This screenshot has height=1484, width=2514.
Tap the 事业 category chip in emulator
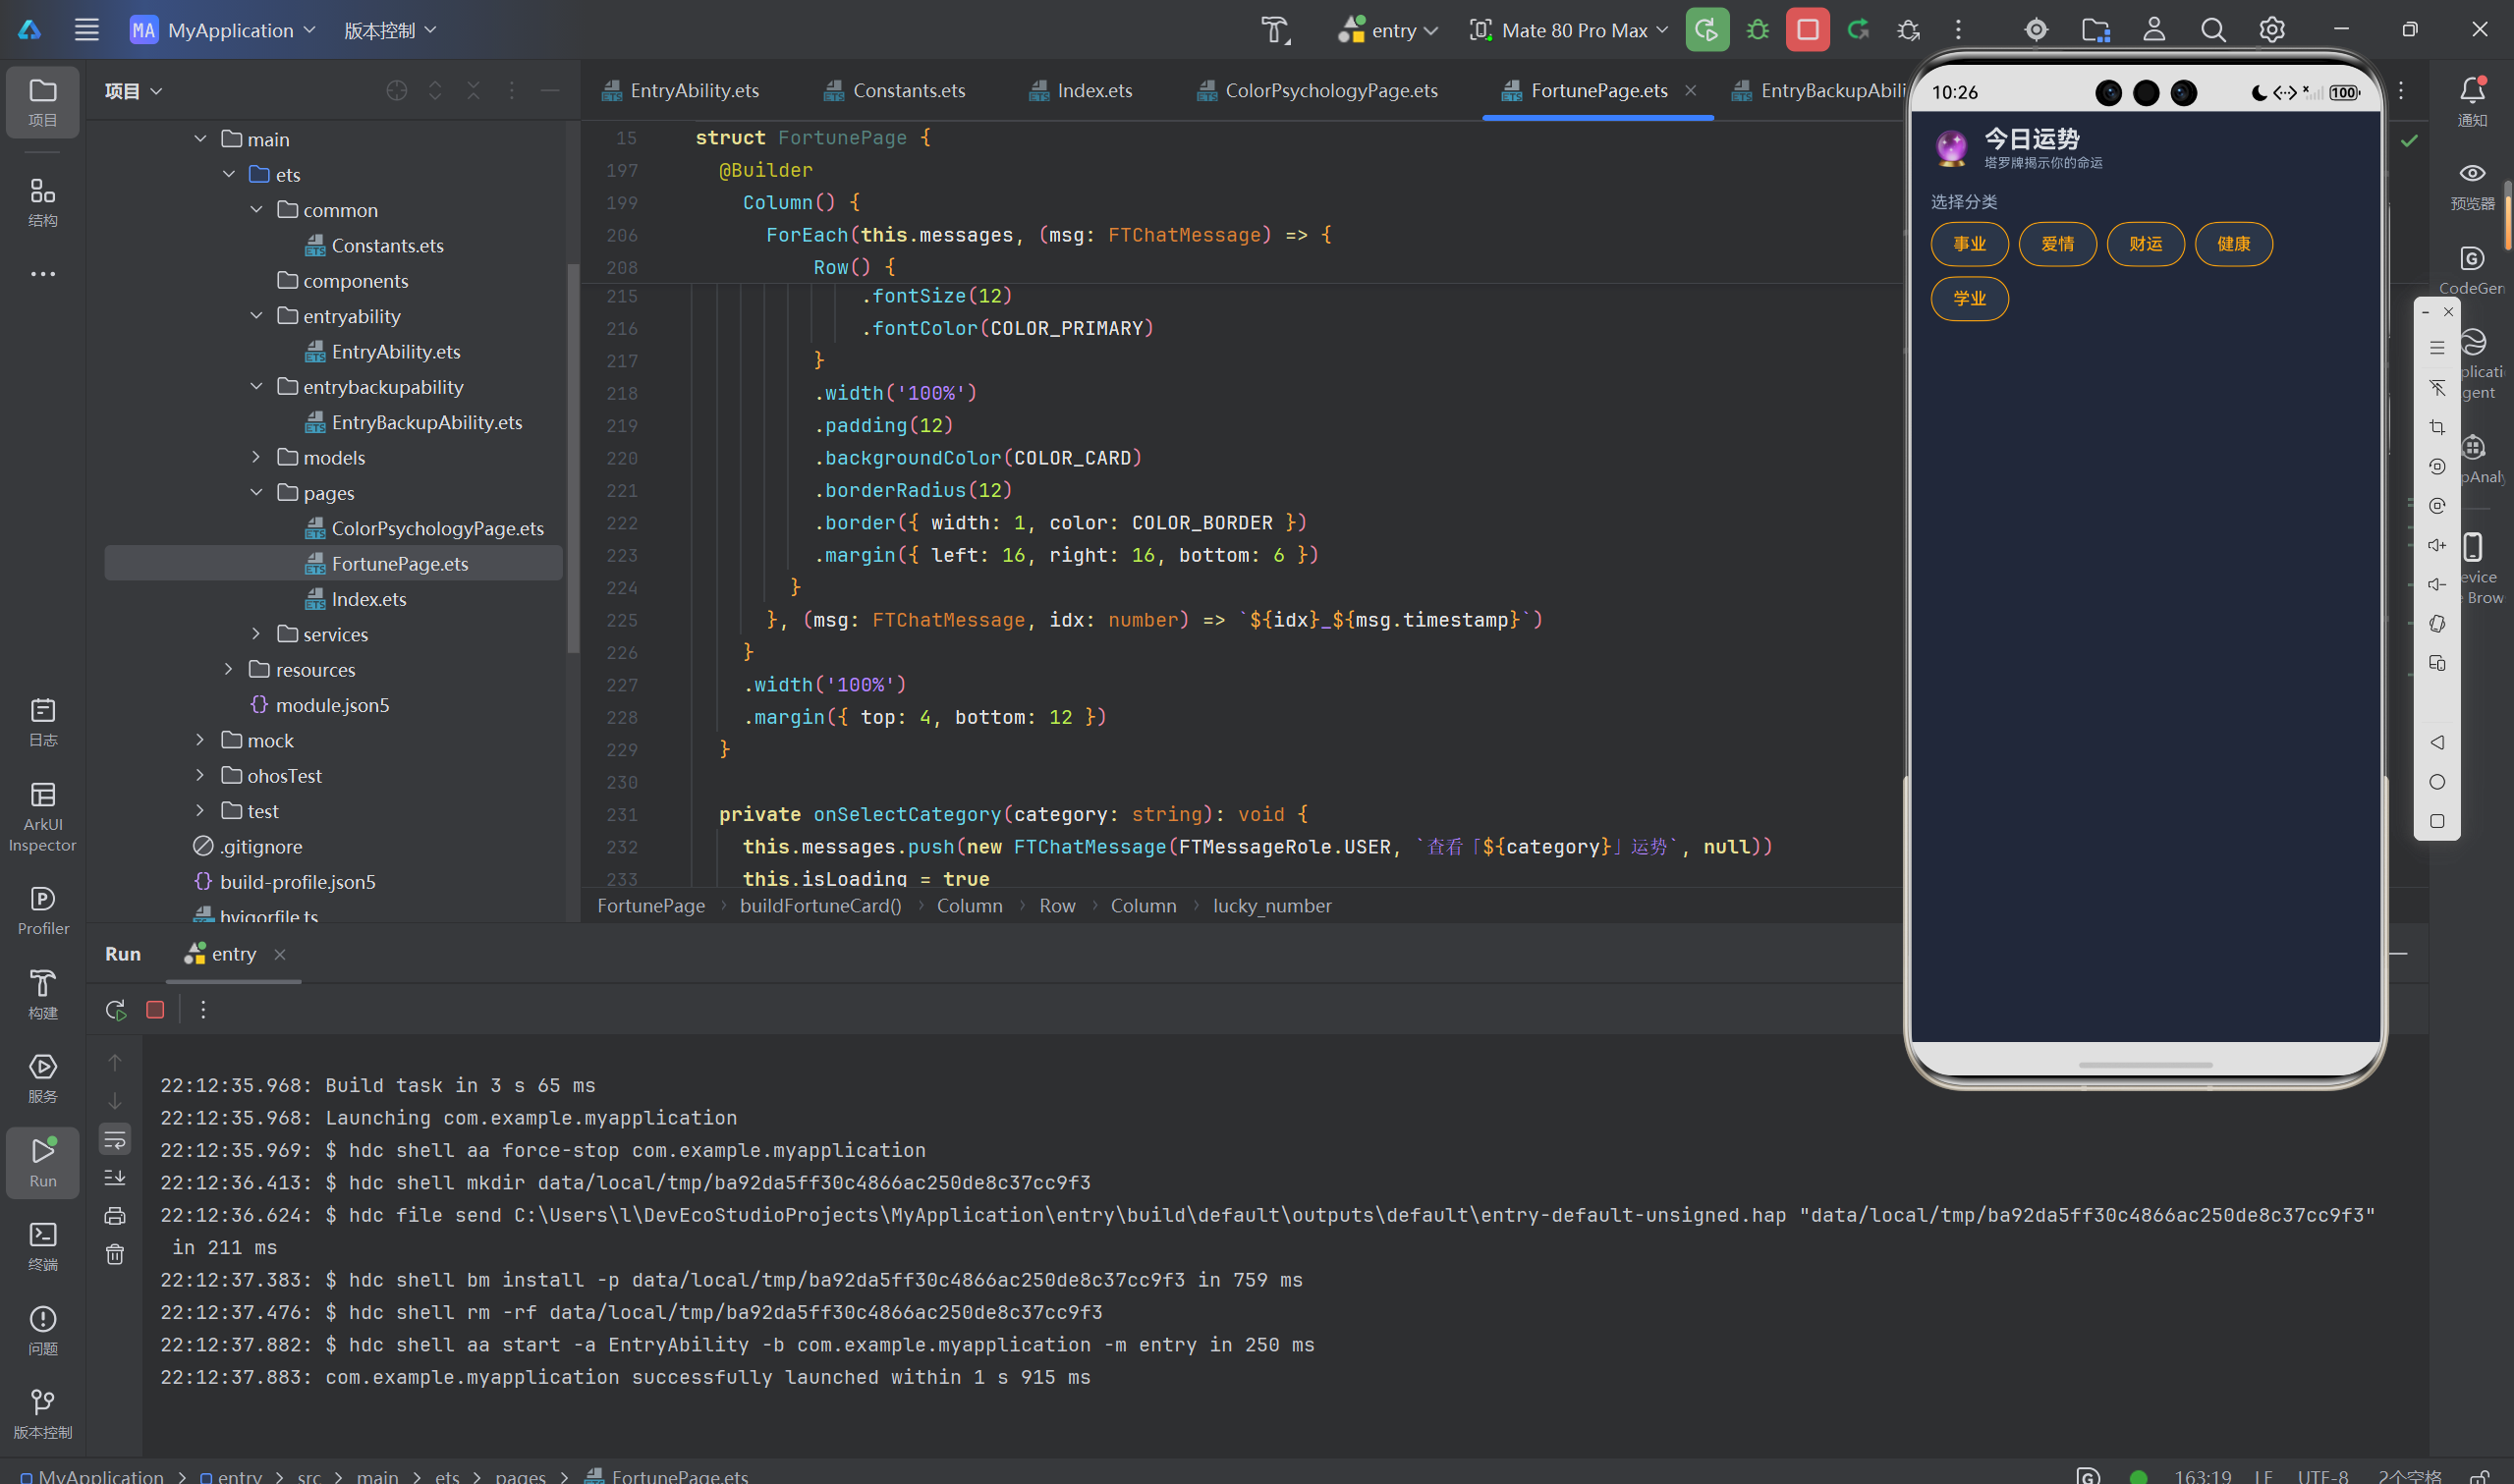[1969, 244]
